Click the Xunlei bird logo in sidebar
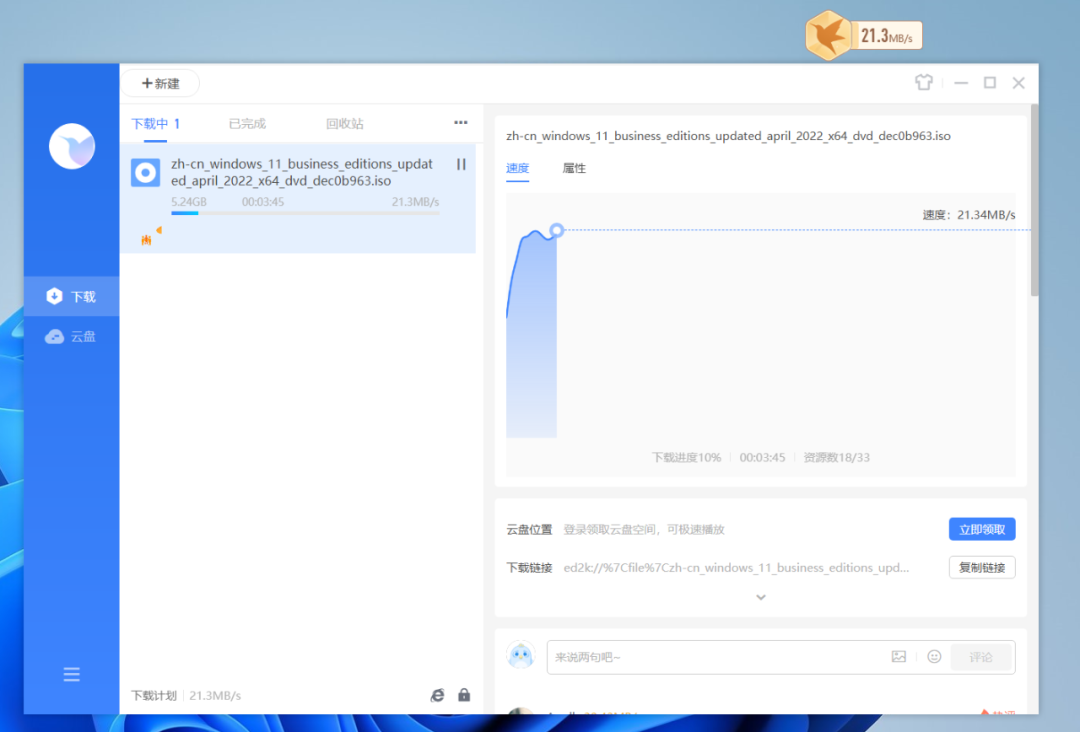 tap(72, 146)
